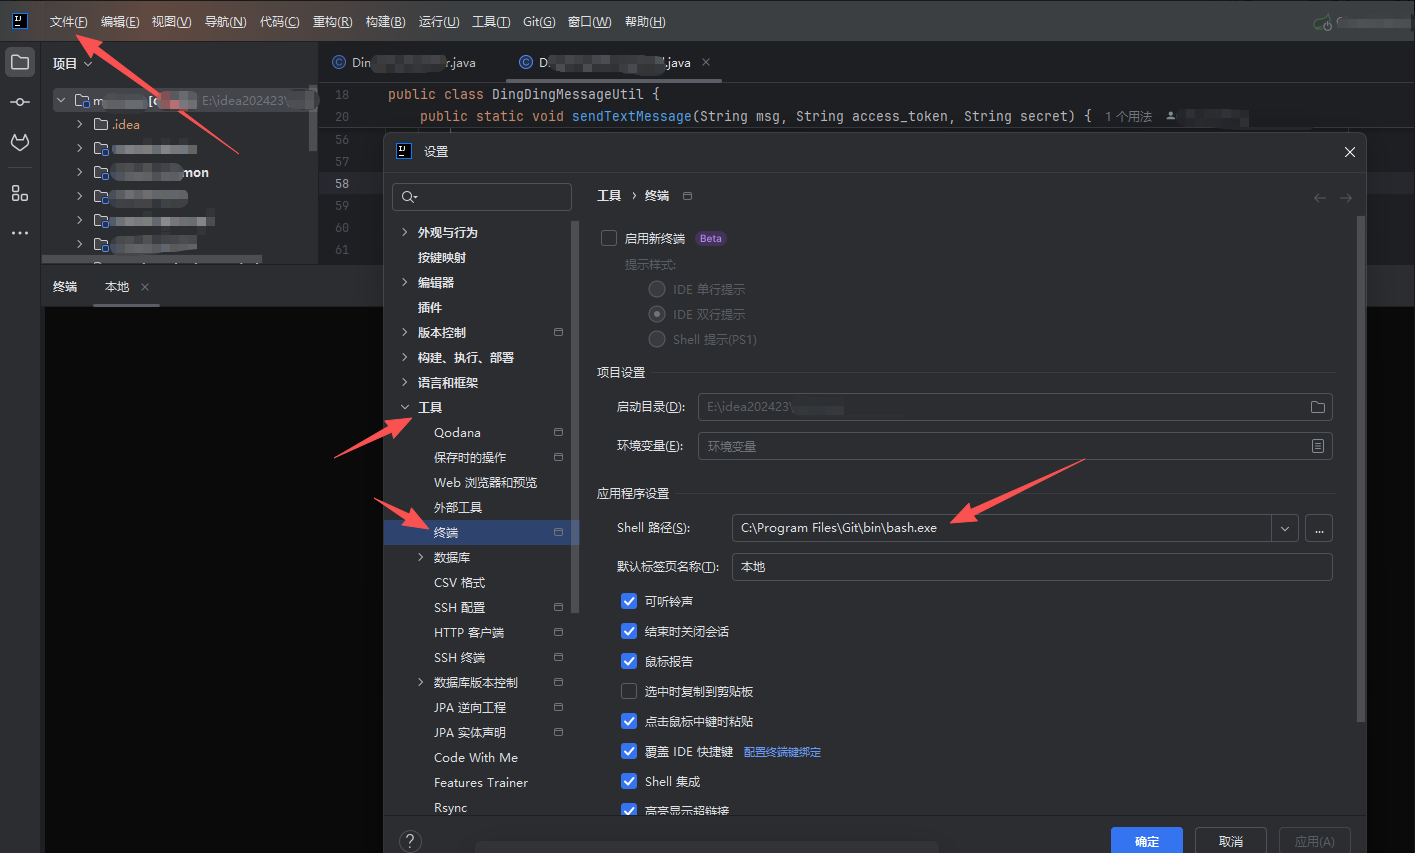Screen dimensions: 1415x853
Task: Click the More tool windows ellipsis icon
Action: click(20, 233)
